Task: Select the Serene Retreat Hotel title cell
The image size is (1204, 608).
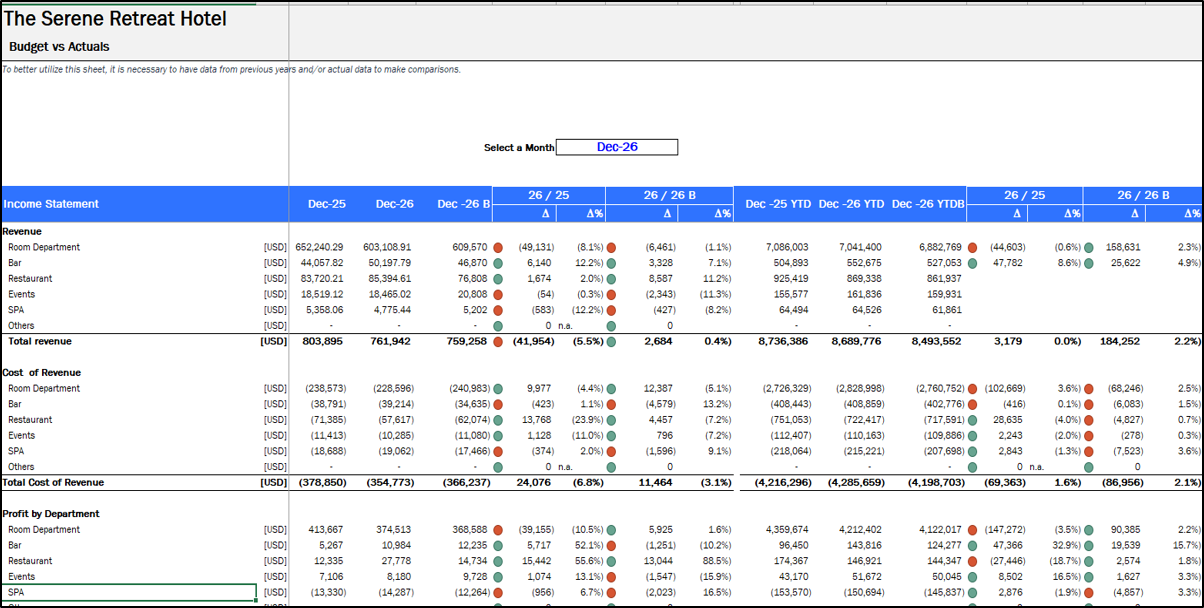Action: (x=115, y=19)
